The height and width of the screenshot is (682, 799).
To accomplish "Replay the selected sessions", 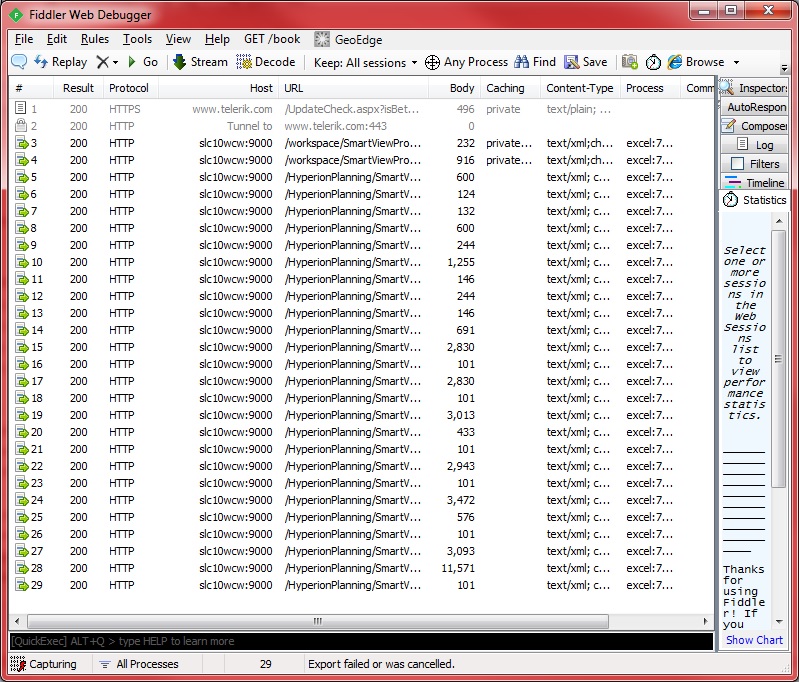I will [x=61, y=62].
